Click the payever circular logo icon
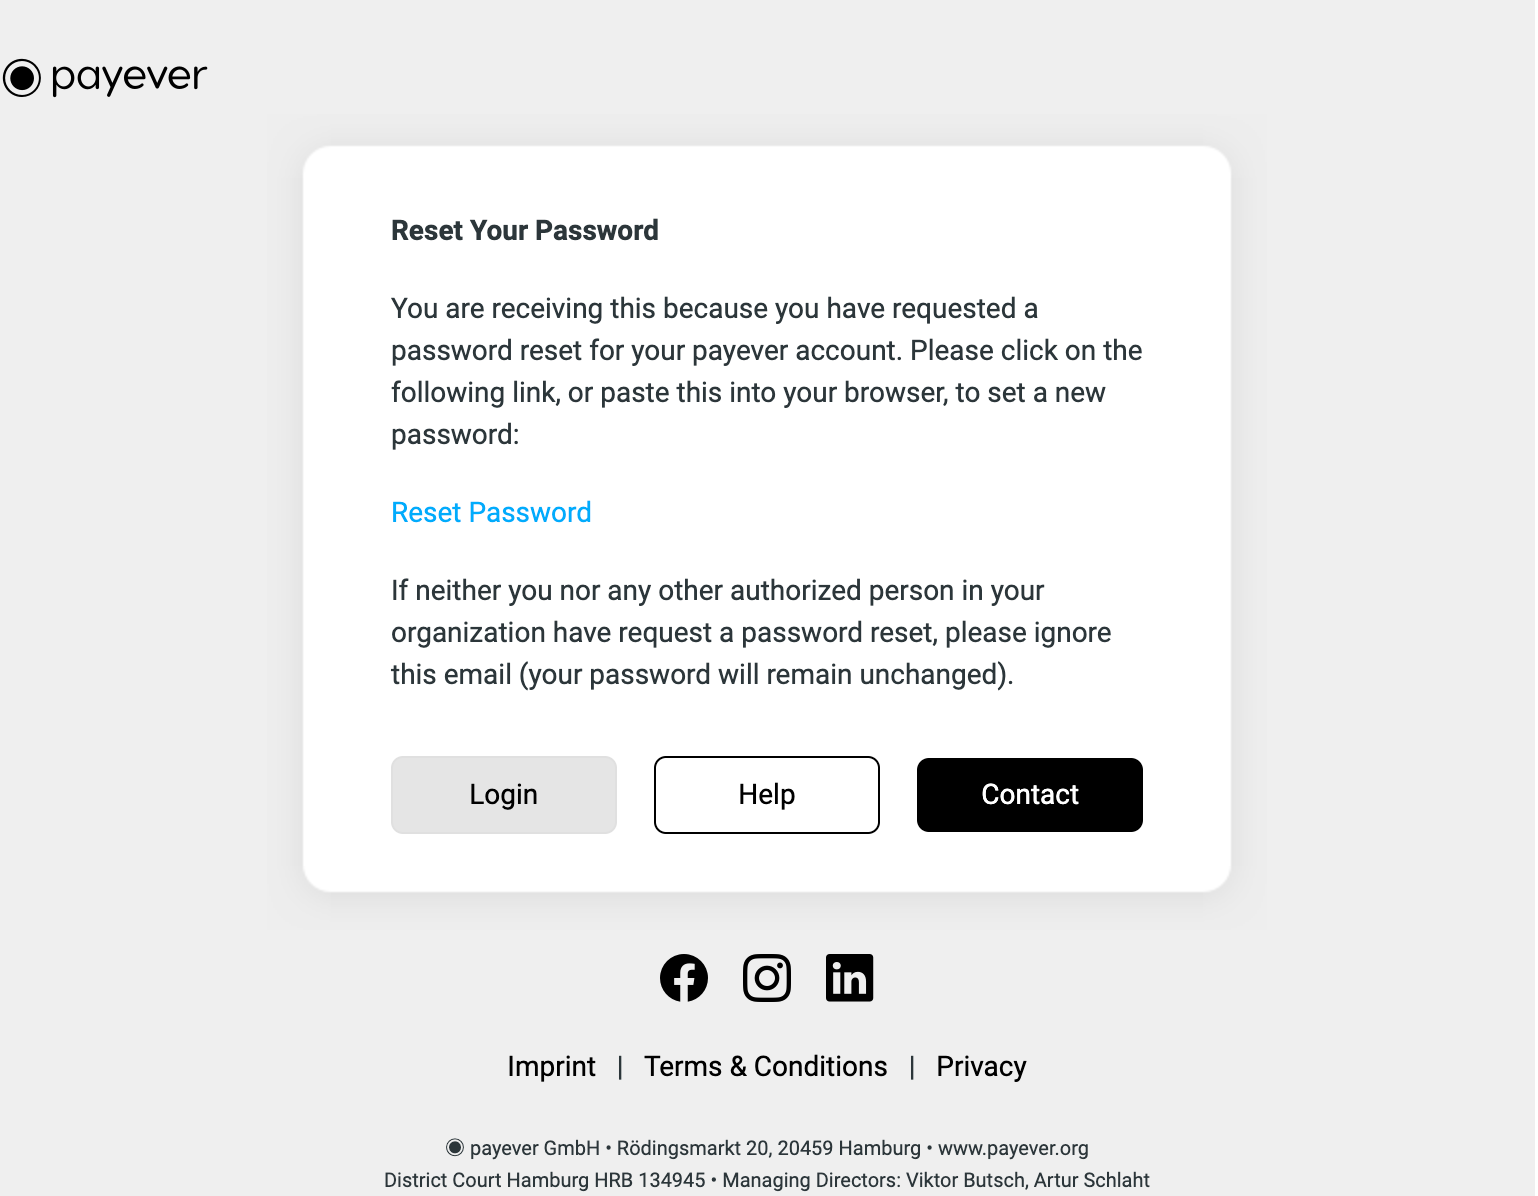 [22, 77]
